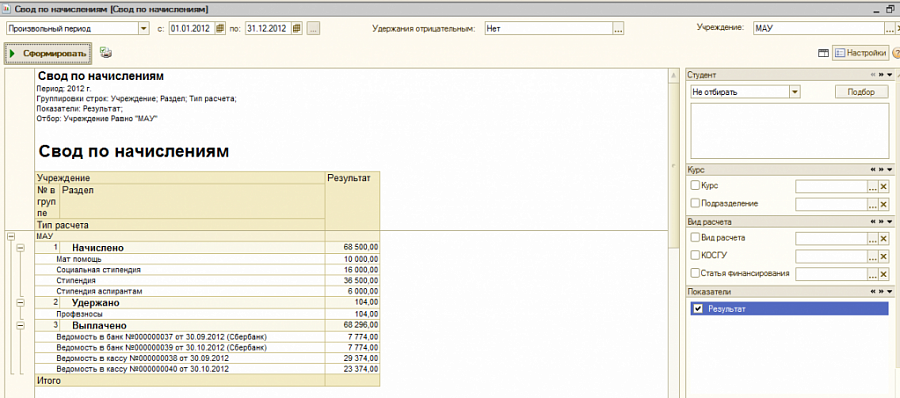This screenshot has width=900, height=398.
Task: Clear the КОСГУ filter value
Action: (884, 256)
